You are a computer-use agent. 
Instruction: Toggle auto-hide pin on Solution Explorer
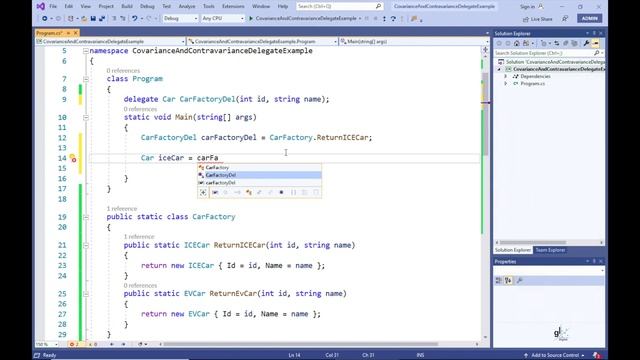(x=594, y=33)
